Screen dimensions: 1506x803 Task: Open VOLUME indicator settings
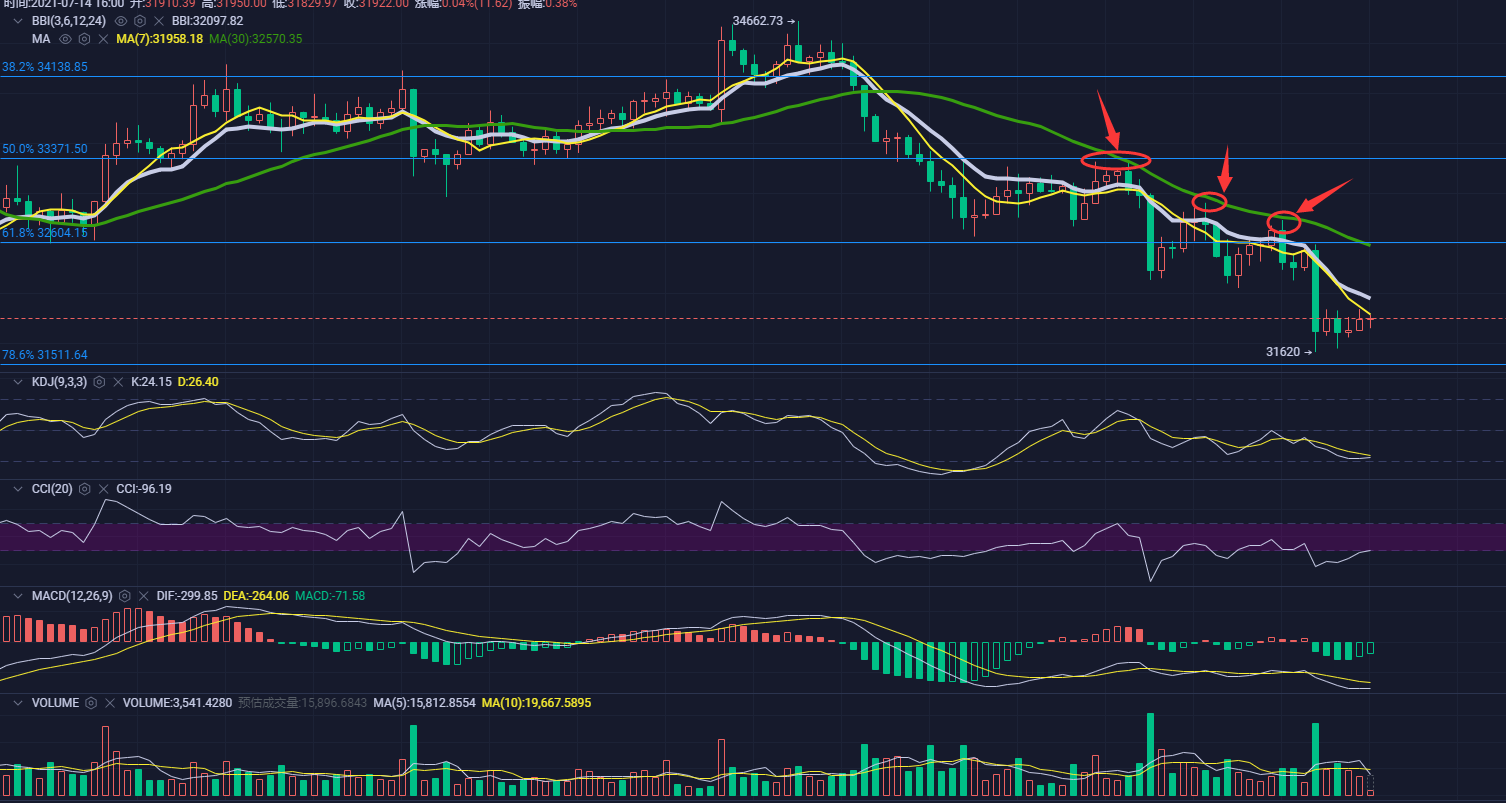click(91, 703)
